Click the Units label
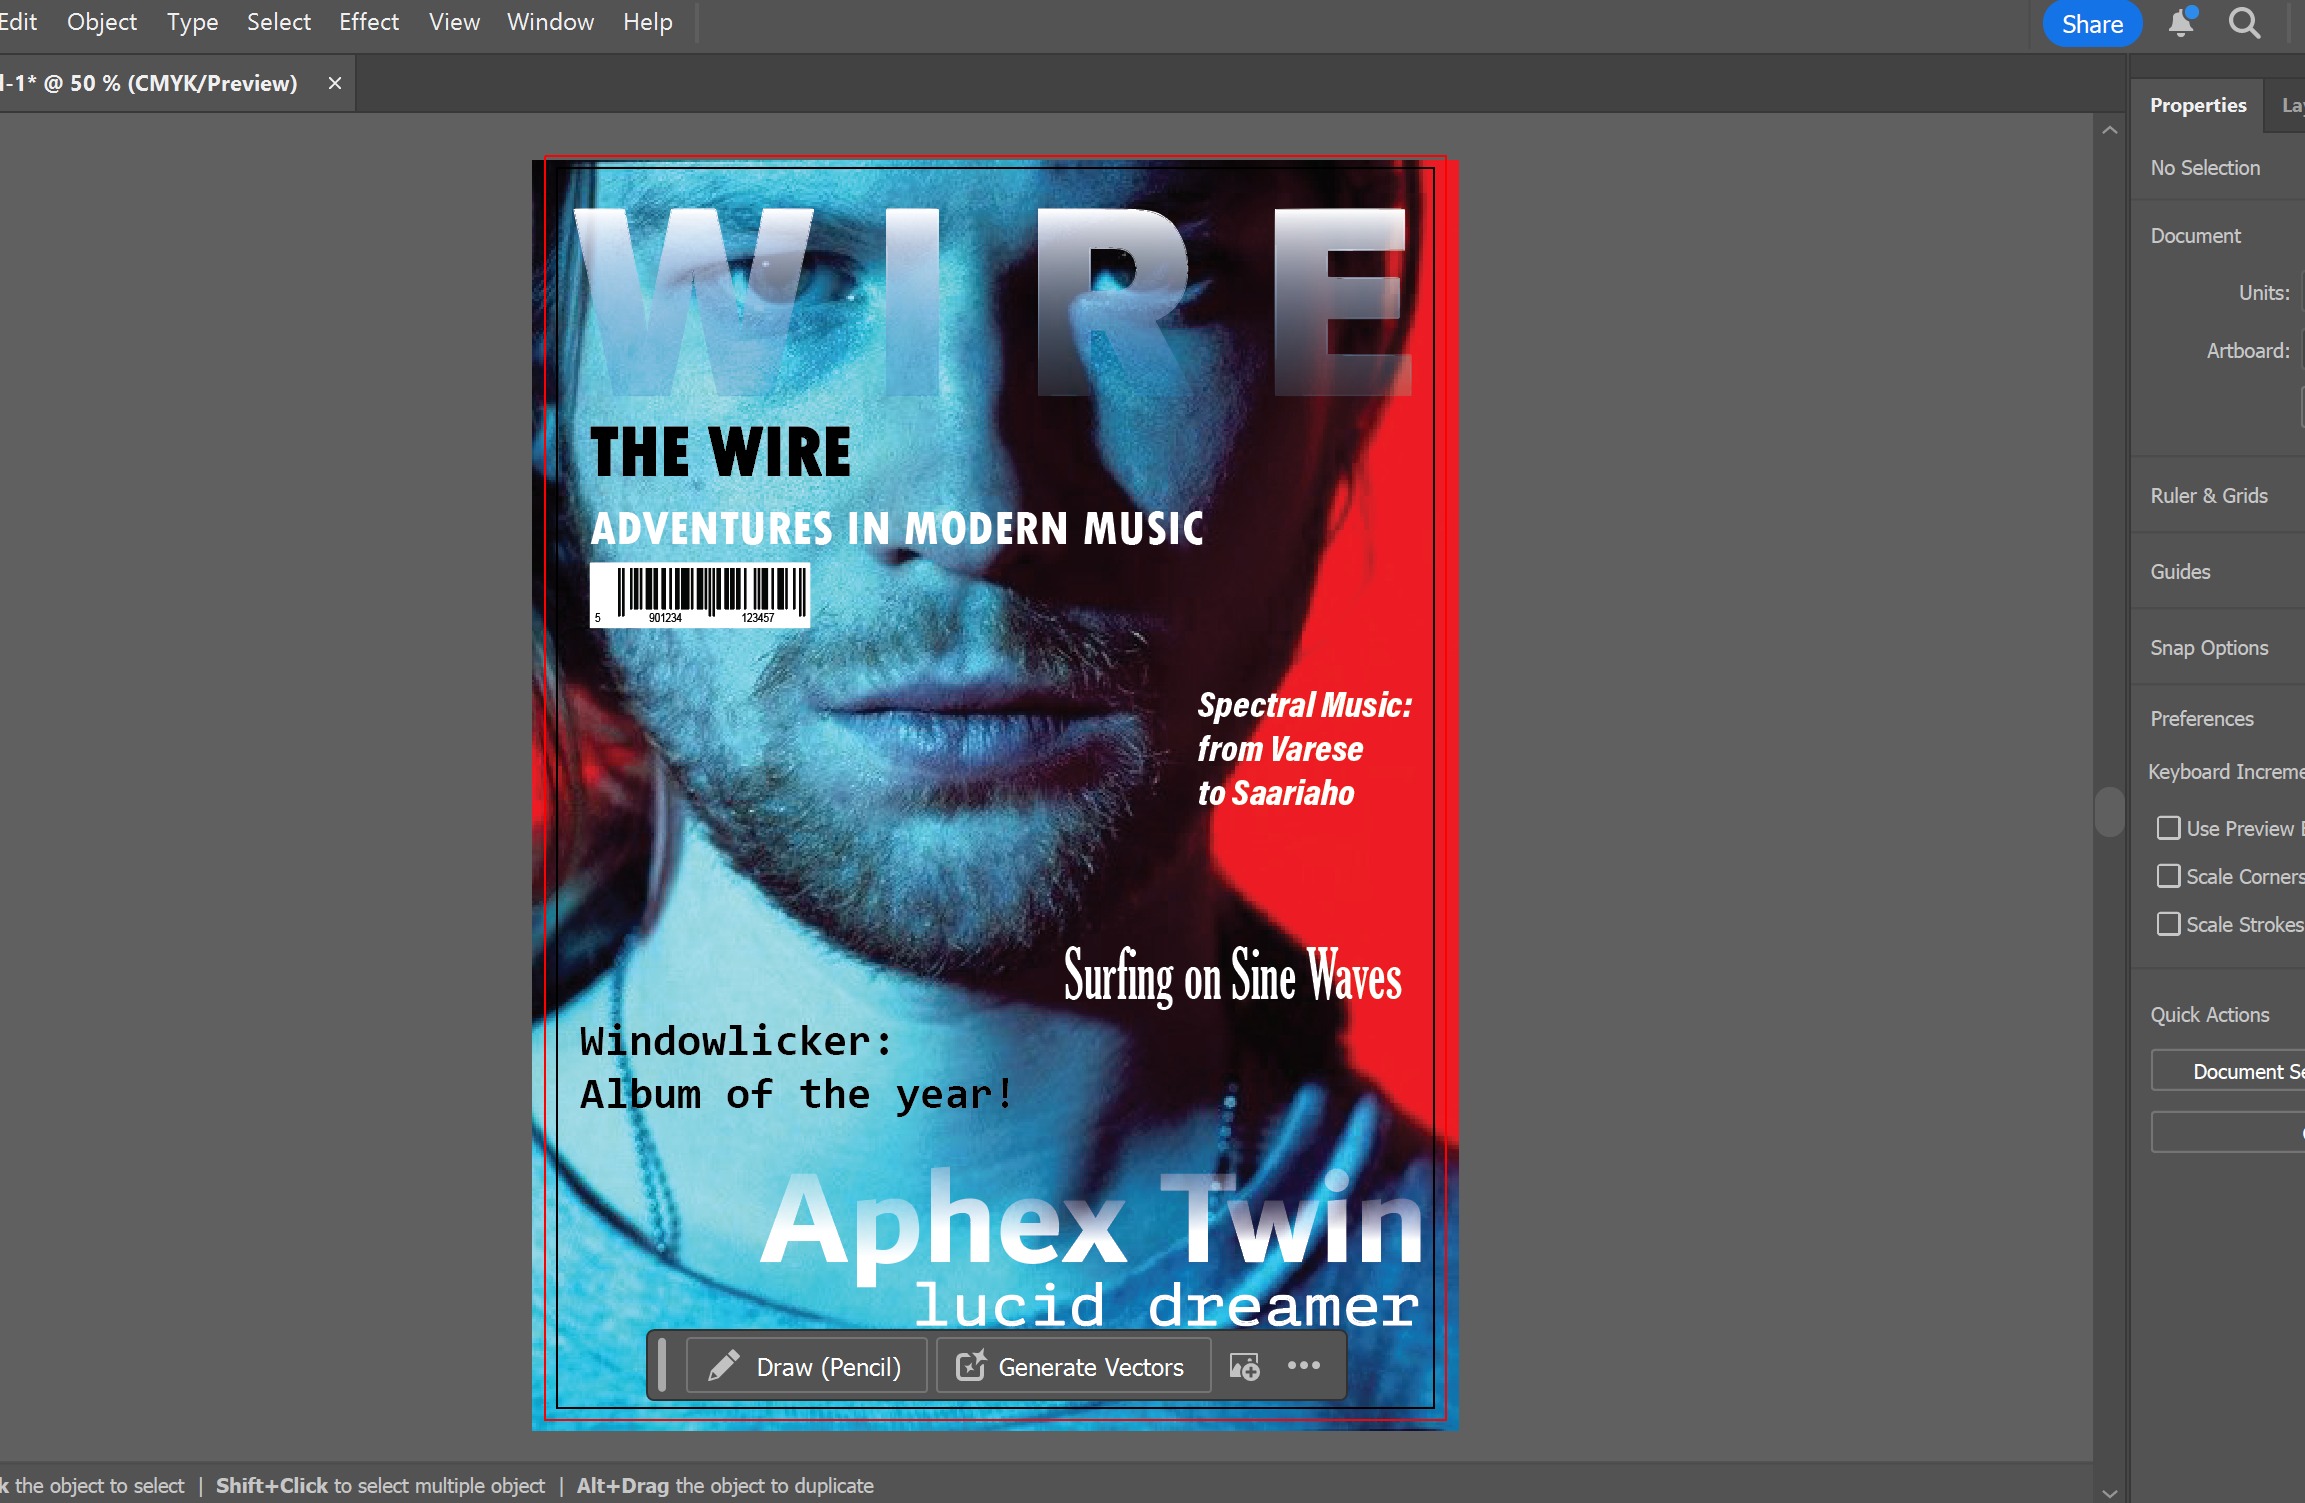 2264,293
